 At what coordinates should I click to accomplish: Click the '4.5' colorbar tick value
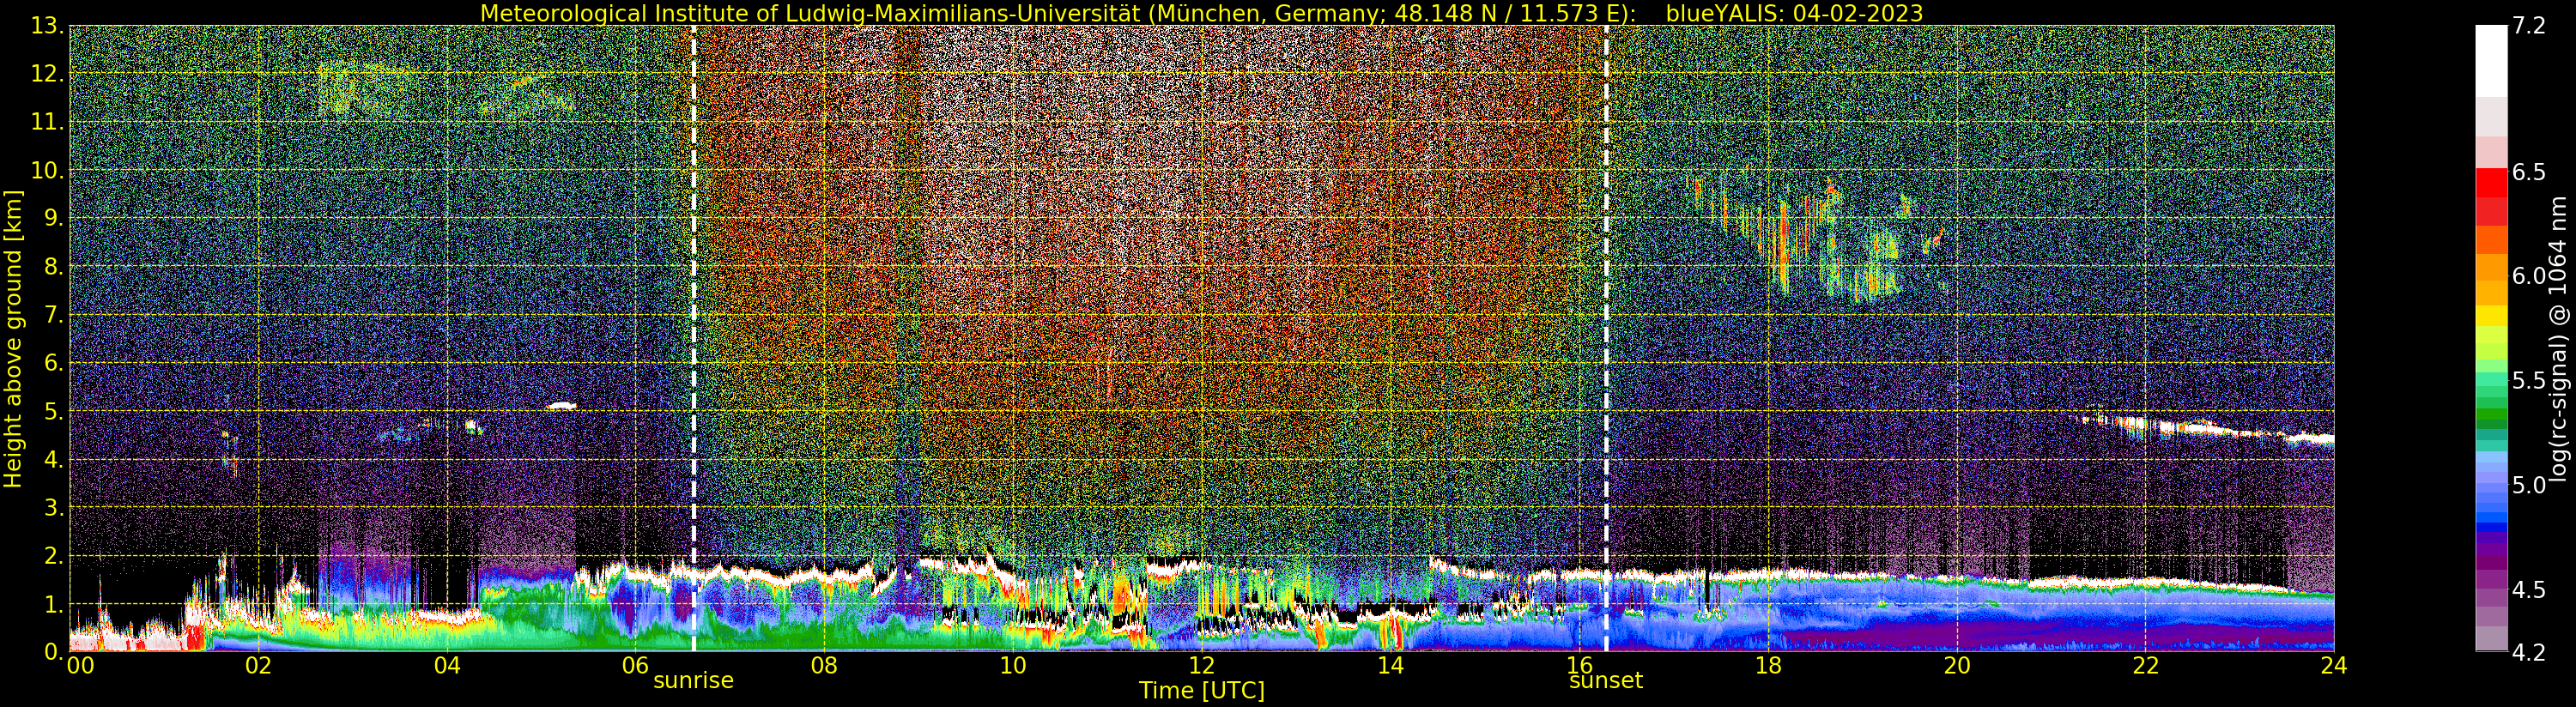[x=2529, y=589]
